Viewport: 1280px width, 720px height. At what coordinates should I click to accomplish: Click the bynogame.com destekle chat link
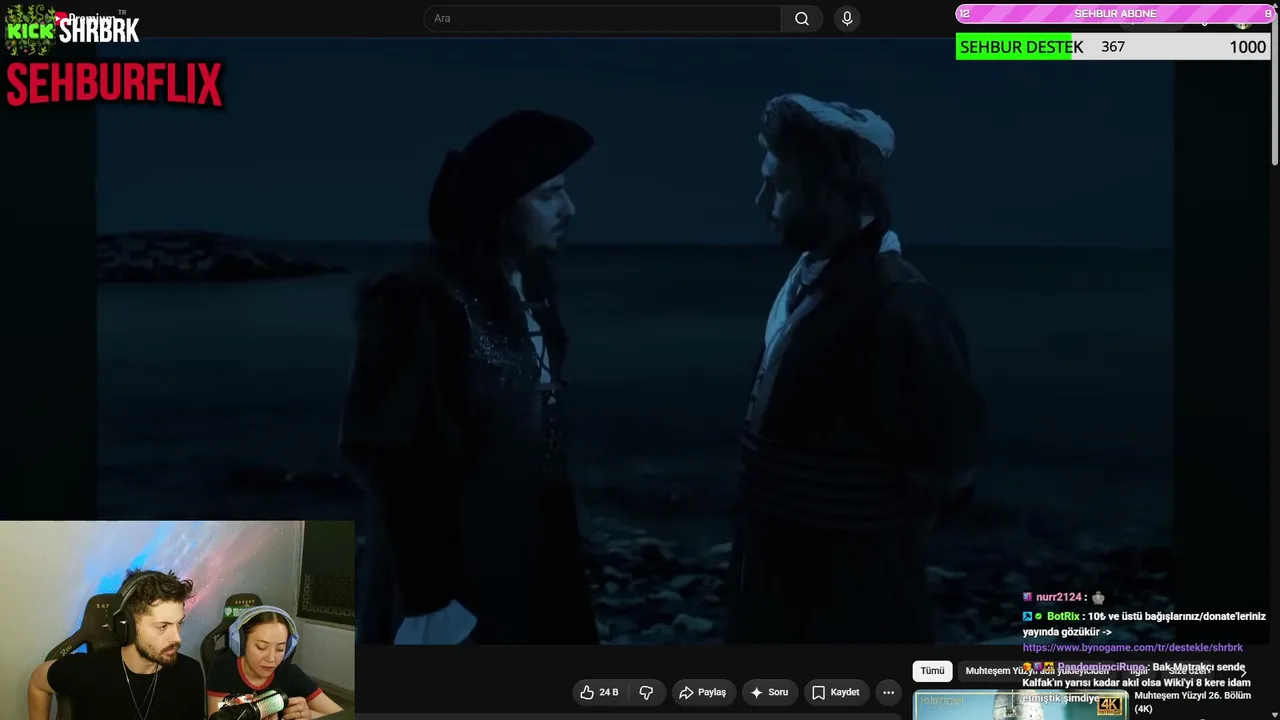tap(1132, 647)
